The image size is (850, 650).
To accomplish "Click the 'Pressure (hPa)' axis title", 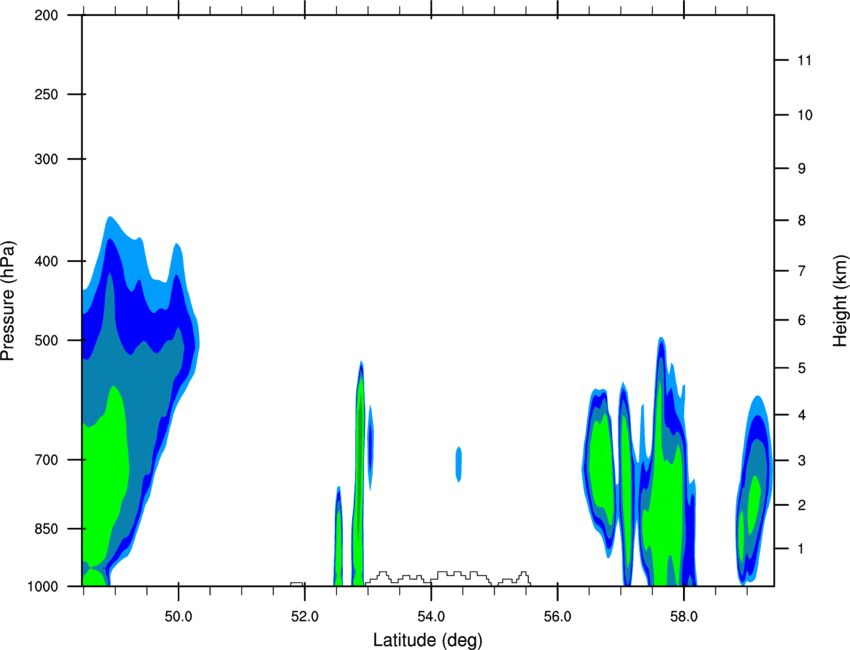I will click(8, 301).
